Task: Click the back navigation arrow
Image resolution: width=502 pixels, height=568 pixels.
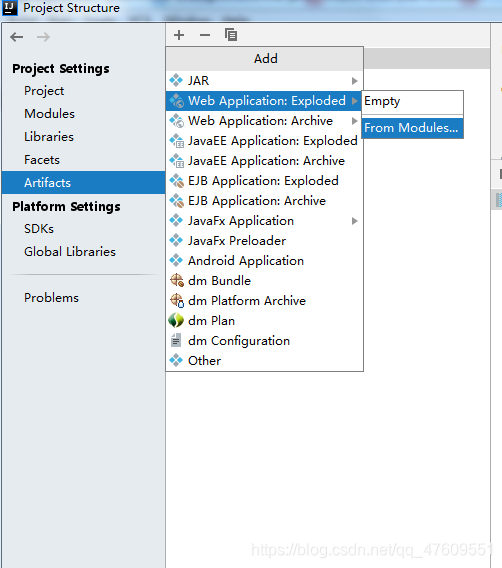Action: 17,37
